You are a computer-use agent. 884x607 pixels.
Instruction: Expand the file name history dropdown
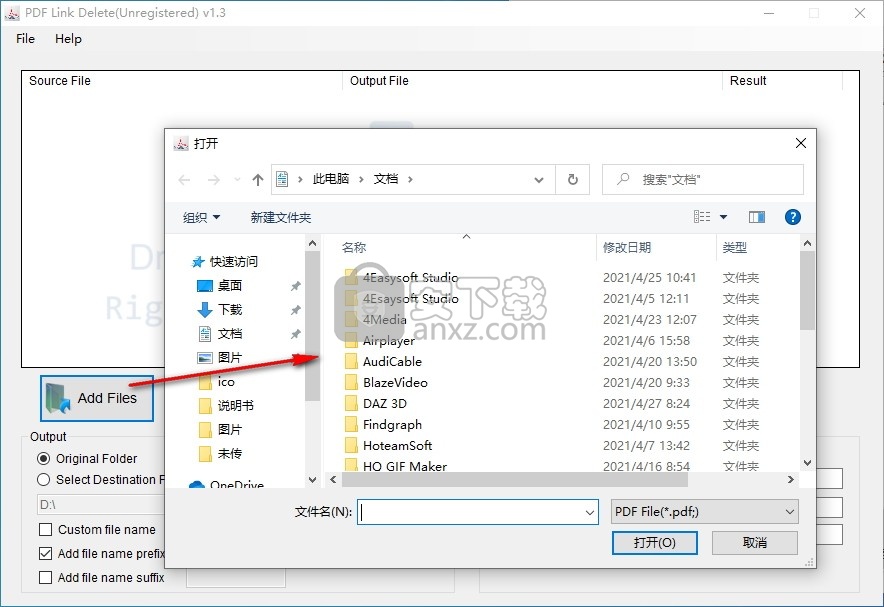coord(590,512)
